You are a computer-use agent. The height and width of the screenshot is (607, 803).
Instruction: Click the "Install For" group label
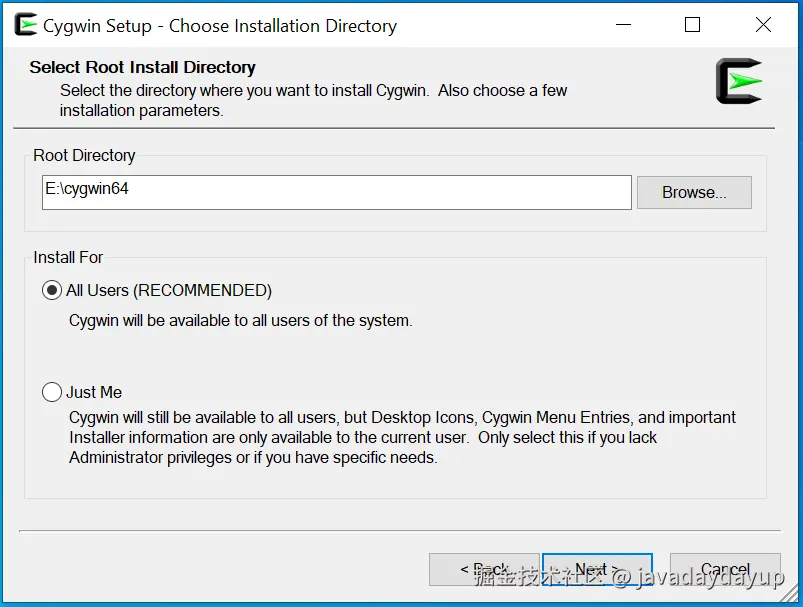click(x=67, y=257)
